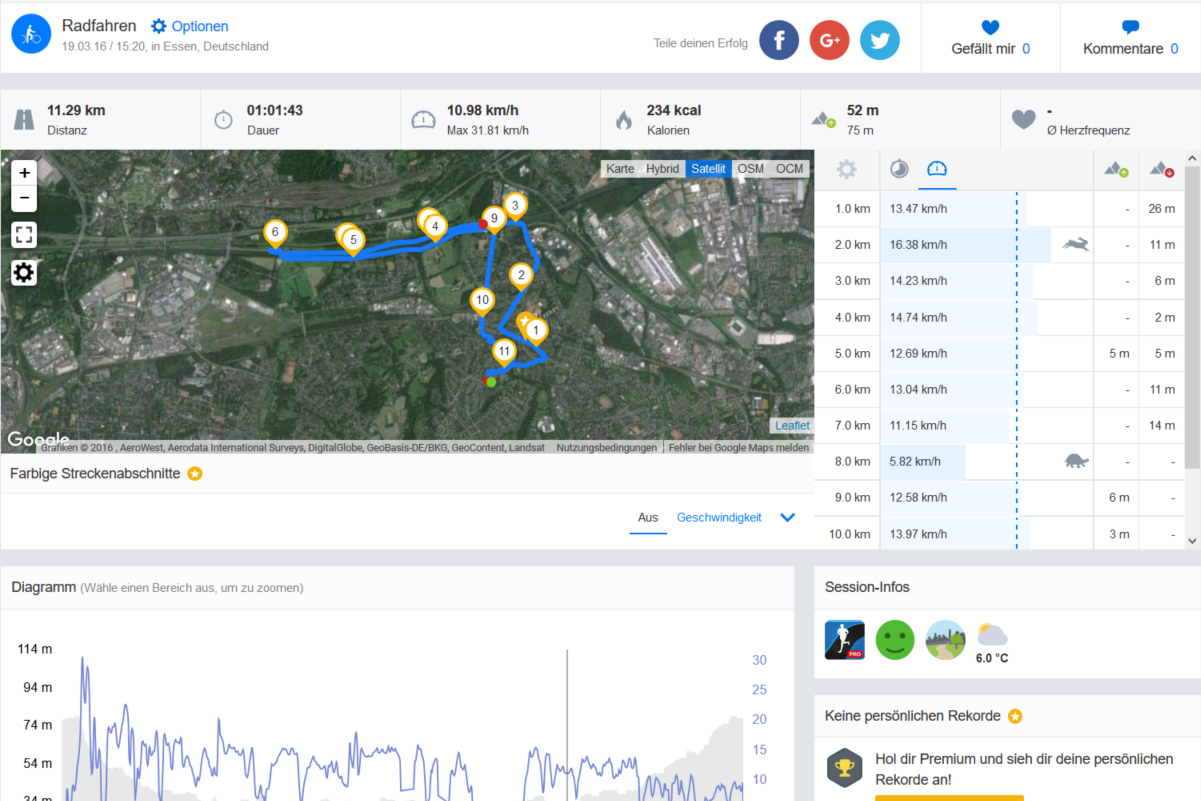Click the park surface type icon

point(946,640)
